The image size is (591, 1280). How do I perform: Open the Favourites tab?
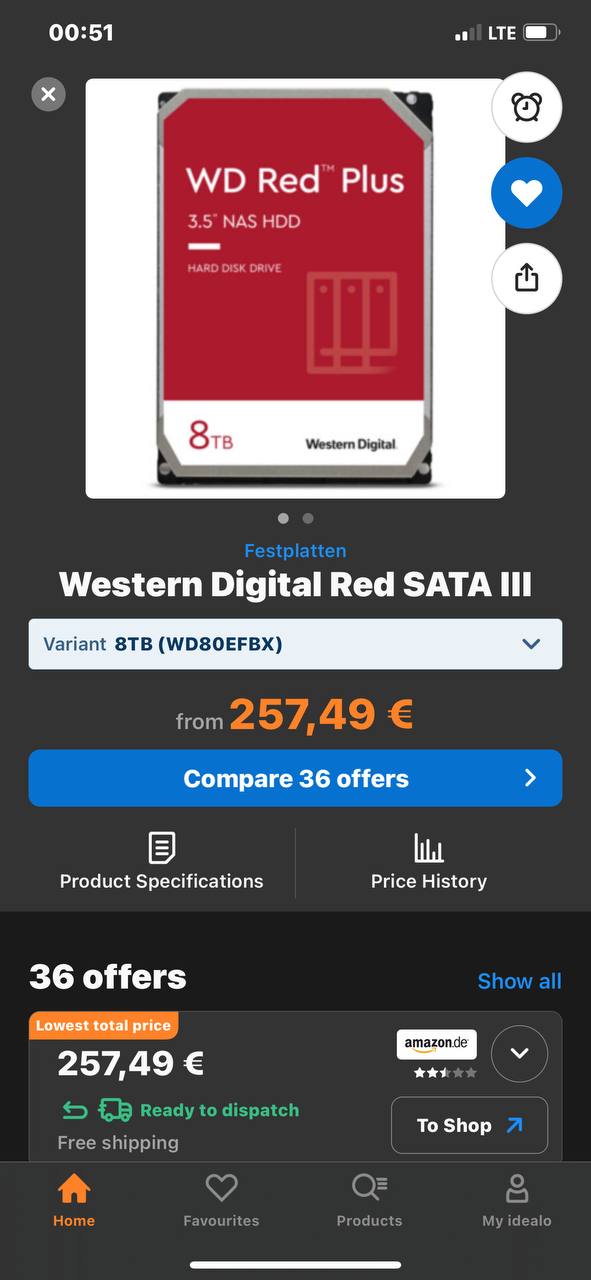coord(221,1200)
